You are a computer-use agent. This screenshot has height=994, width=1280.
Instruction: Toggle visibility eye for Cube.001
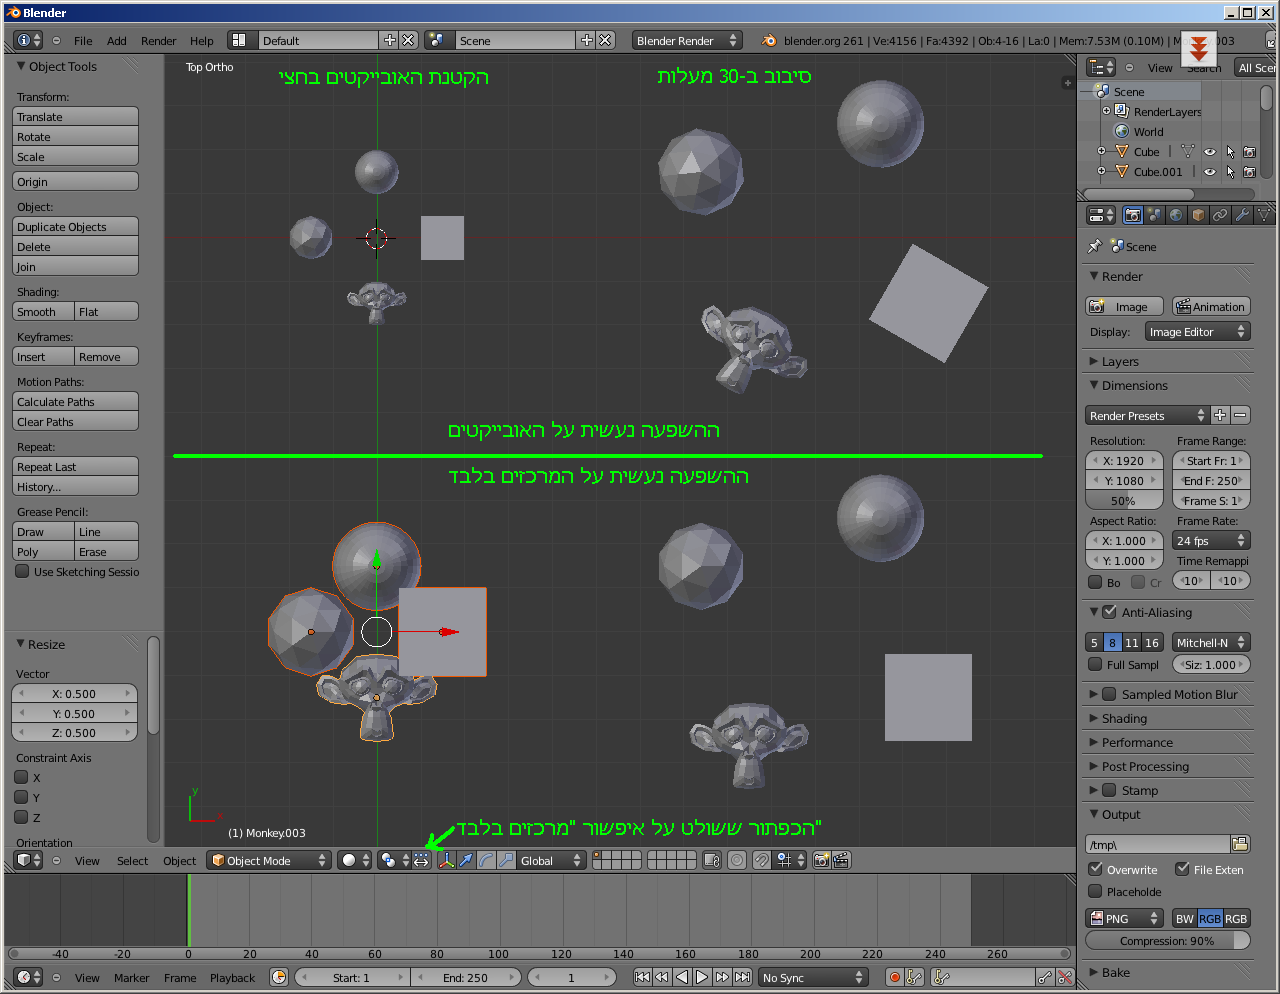pos(1210,172)
